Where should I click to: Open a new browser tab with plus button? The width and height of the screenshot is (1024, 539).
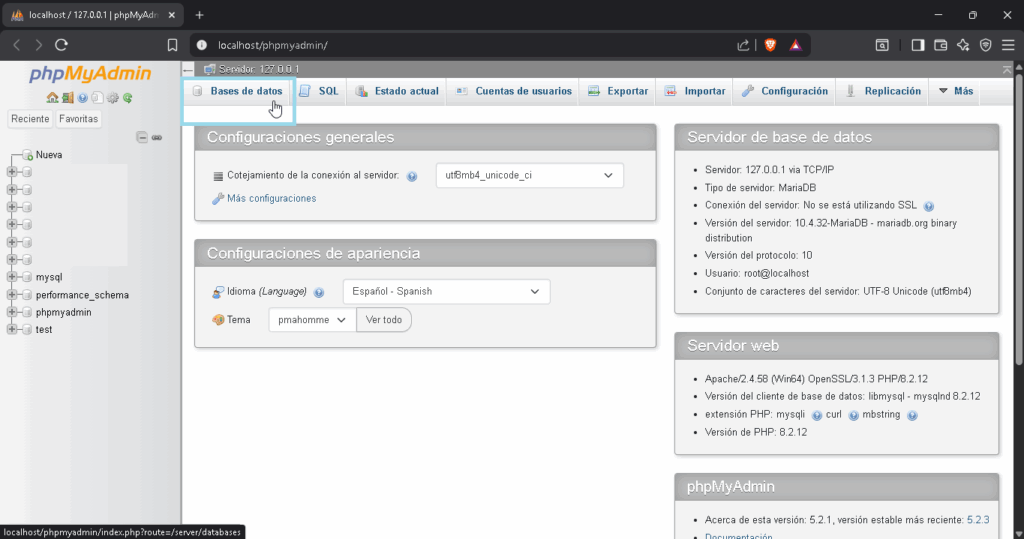pos(199,15)
